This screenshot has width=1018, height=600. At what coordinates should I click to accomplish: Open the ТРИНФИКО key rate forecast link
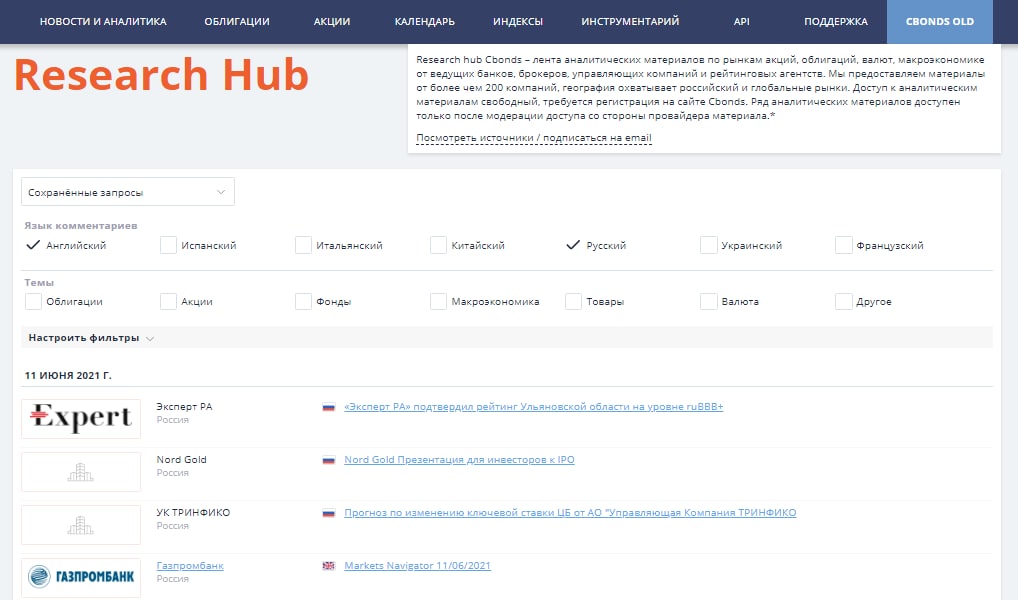coord(570,512)
